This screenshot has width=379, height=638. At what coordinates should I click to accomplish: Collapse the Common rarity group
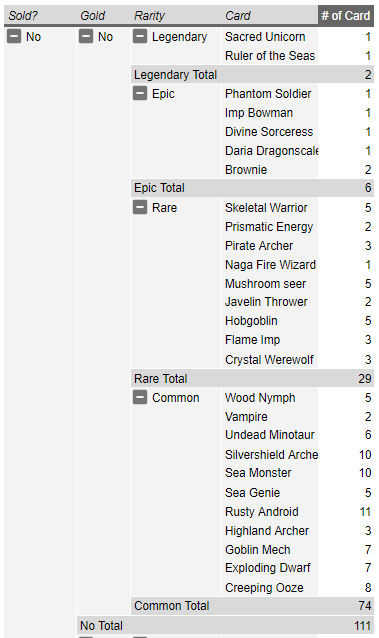[x=140, y=398]
